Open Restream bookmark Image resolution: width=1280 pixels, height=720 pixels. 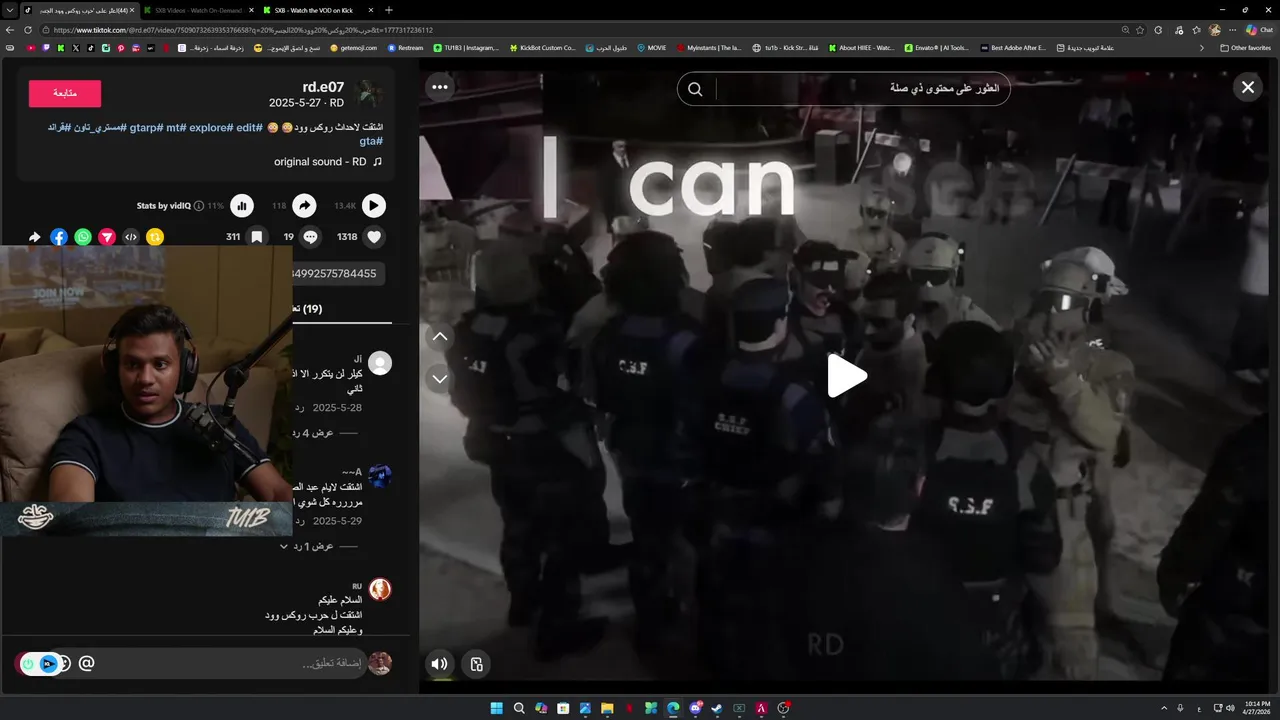click(405, 48)
